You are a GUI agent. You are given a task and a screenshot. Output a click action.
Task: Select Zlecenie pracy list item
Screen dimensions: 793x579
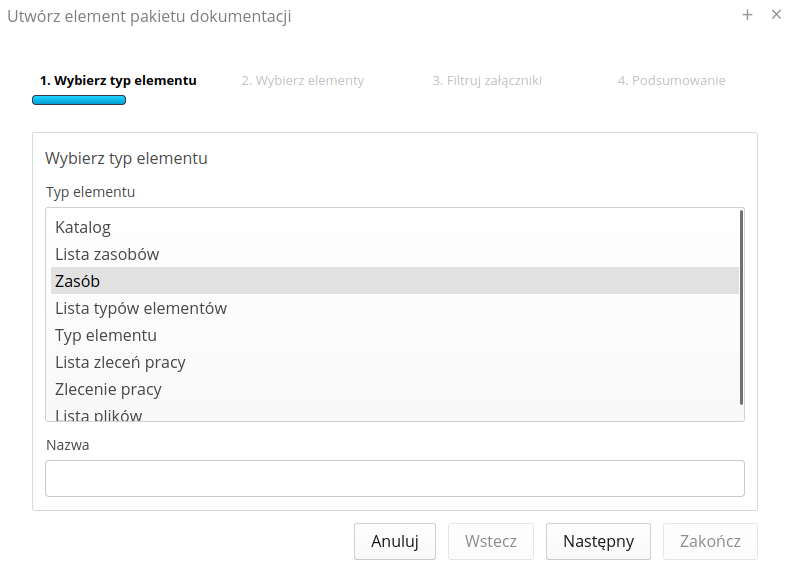click(108, 389)
